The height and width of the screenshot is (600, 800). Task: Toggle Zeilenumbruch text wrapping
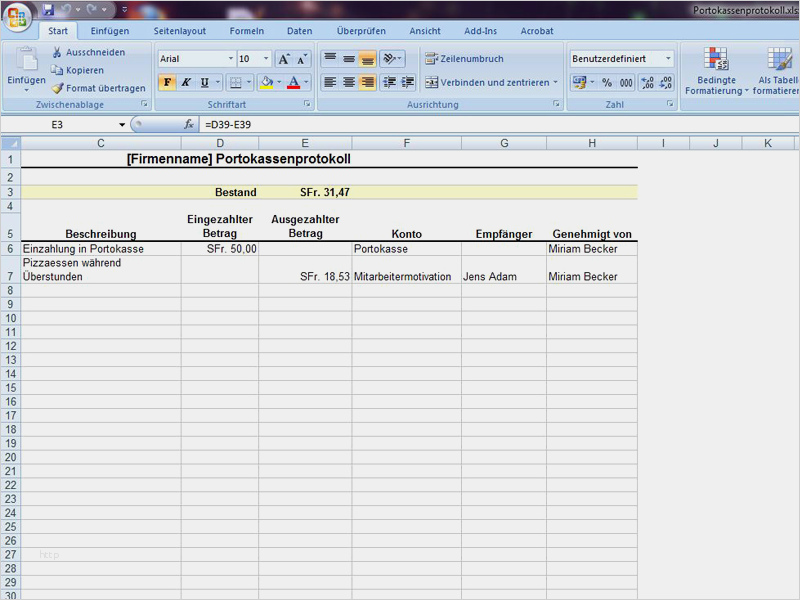[x=464, y=59]
